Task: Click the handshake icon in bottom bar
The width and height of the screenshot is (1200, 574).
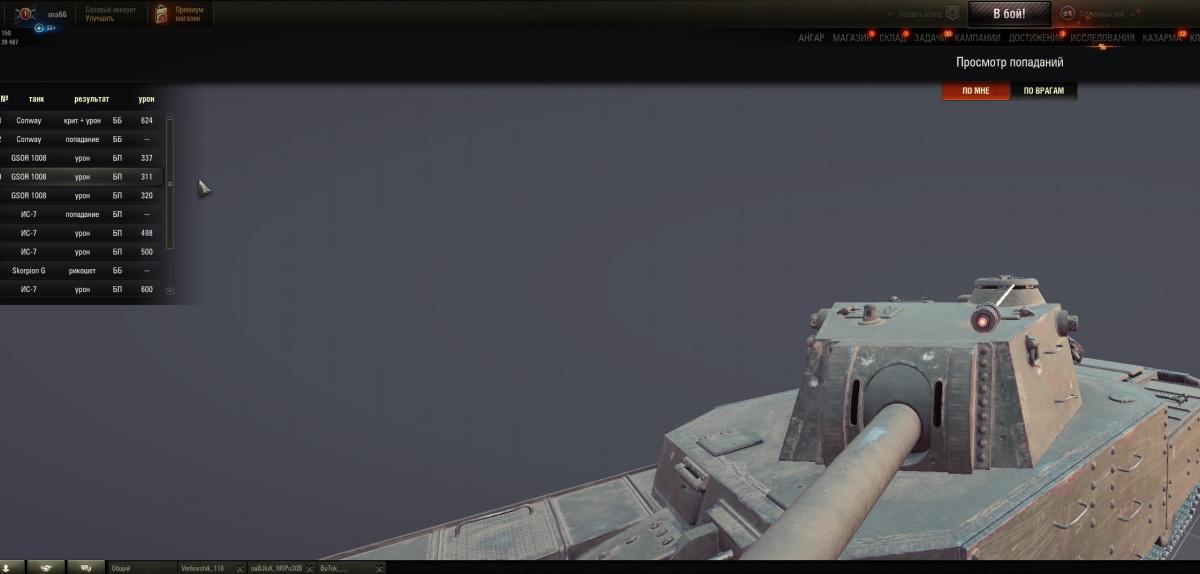Action: click(46, 567)
